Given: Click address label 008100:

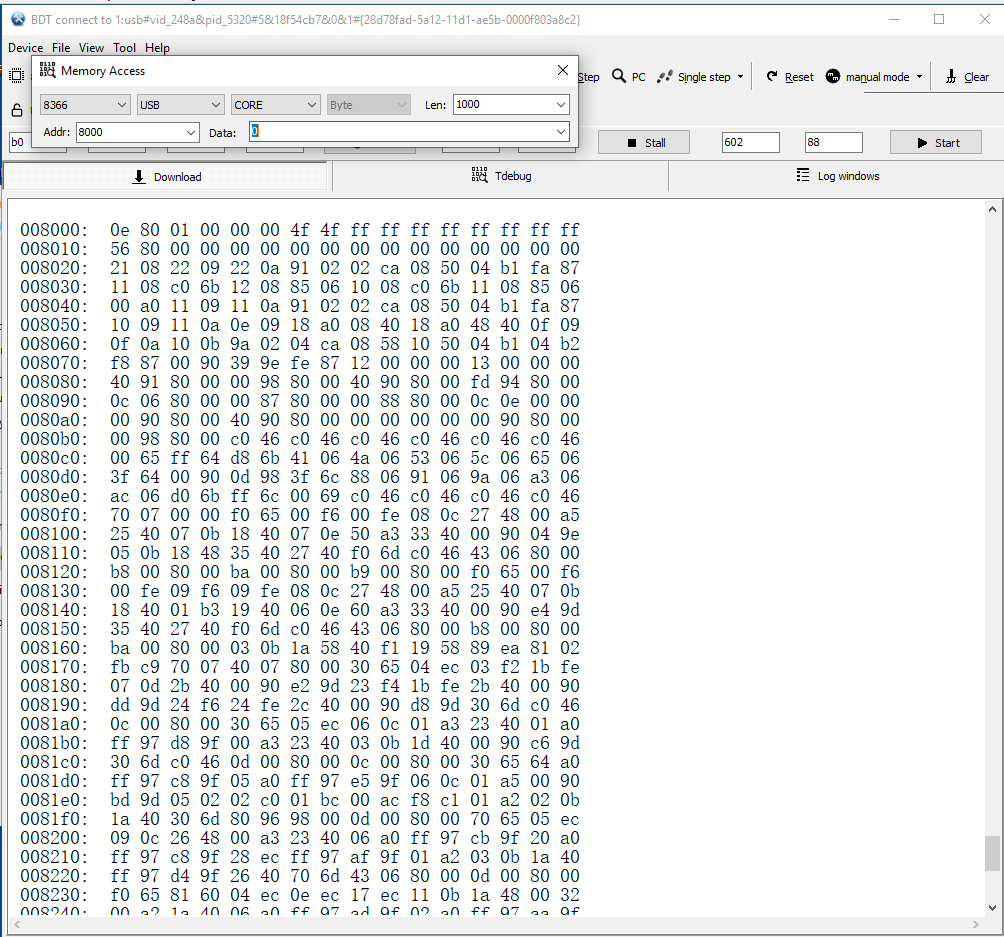Looking at the screenshot, I should (x=54, y=534).
